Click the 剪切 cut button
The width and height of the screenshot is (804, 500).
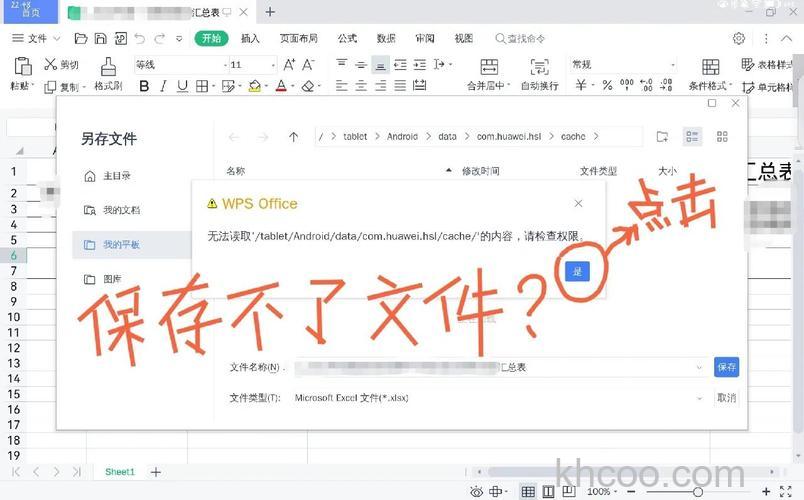62,64
